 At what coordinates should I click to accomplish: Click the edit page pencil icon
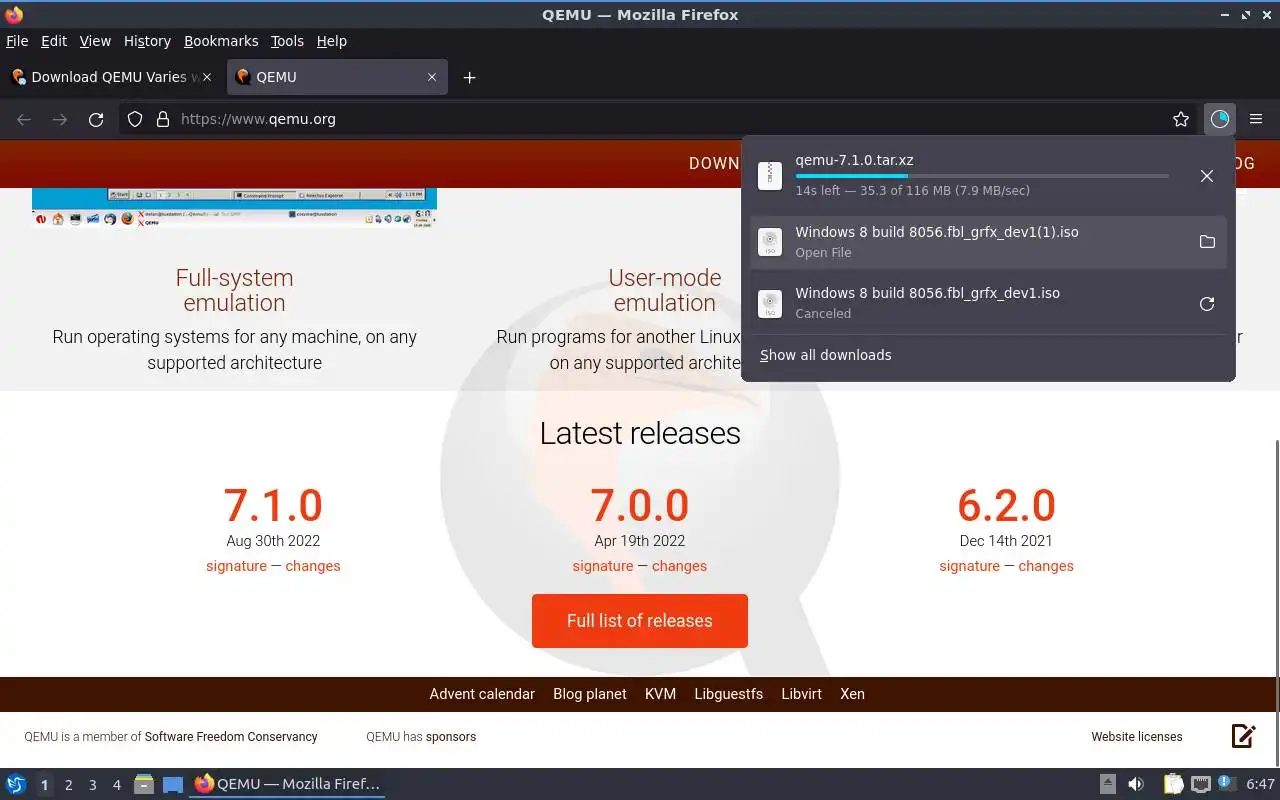(1243, 736)
